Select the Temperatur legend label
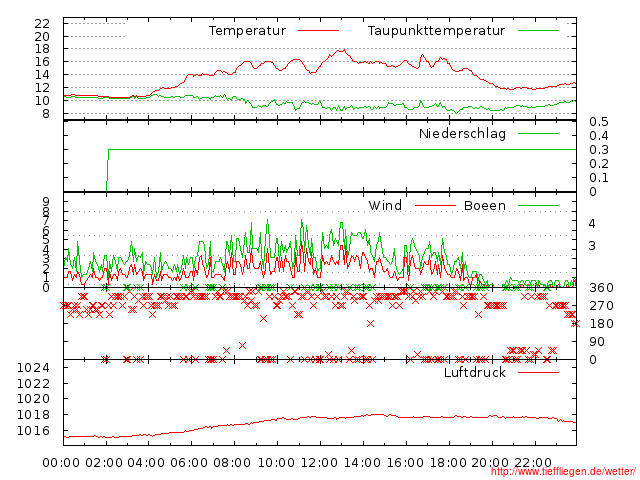The image size is (640, 480). 247,31
